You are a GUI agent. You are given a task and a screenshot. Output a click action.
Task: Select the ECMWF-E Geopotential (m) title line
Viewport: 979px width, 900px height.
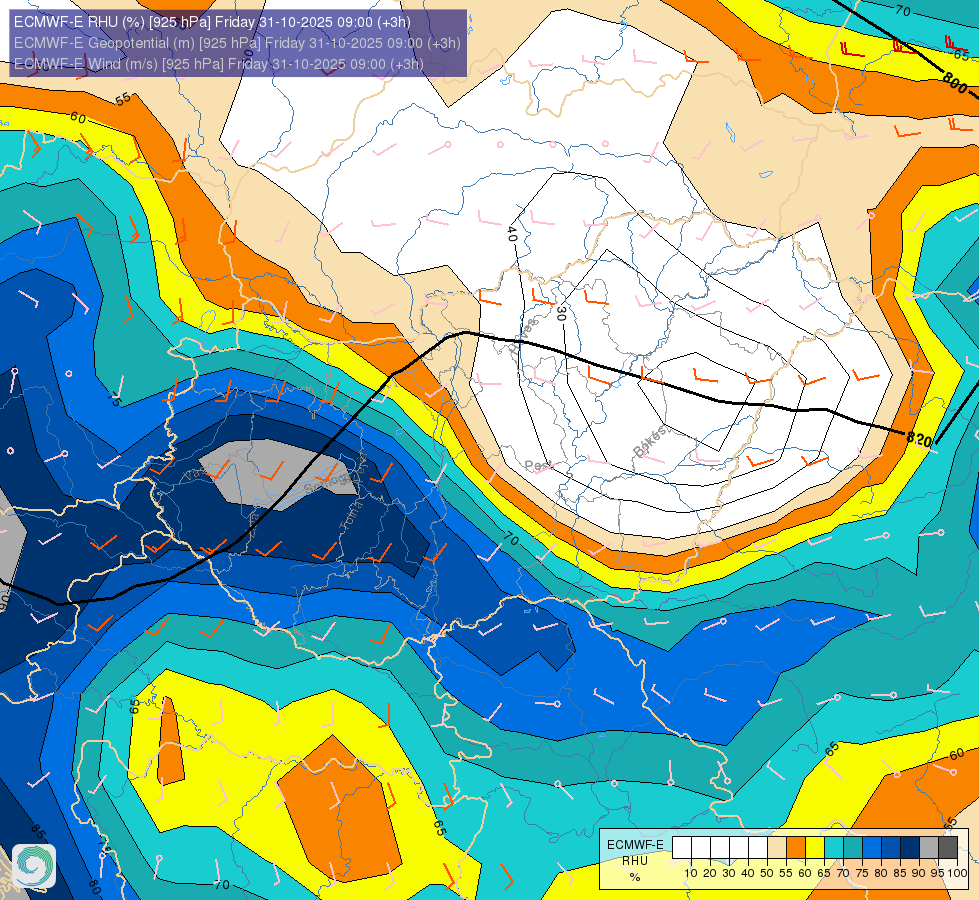[237, 43]
